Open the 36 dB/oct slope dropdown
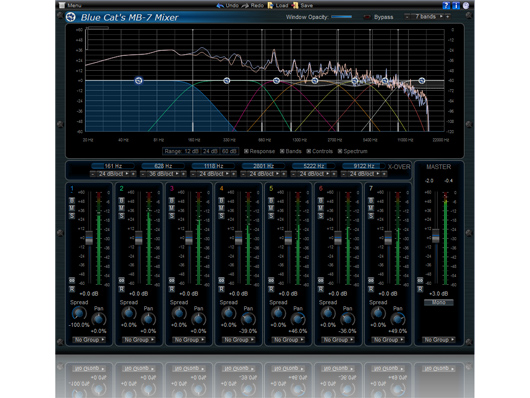The width and height of the screenshot is (530, 398). point(163,174)
